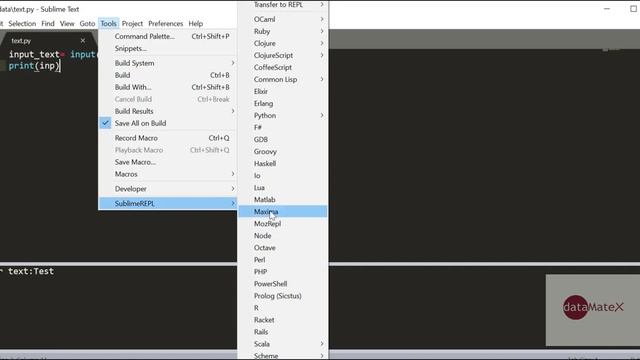
Task: Run Build from Tools menu
Action: pyautogui.click(x=168, y=75)
